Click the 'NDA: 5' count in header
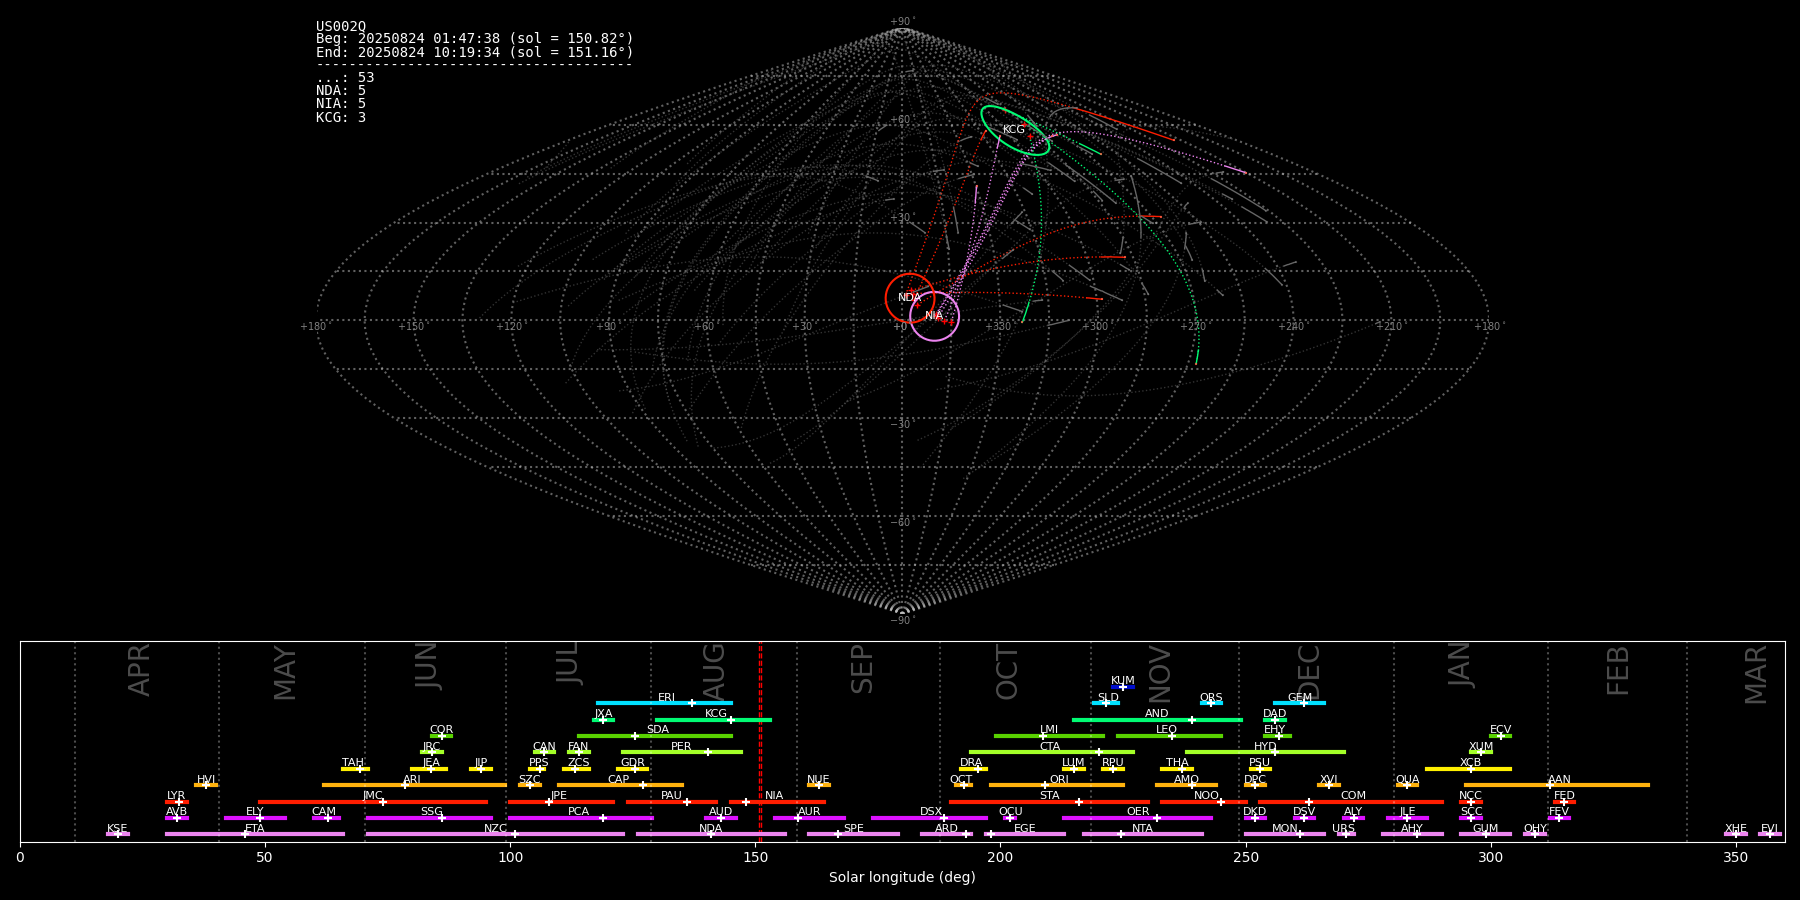This screenshot has width=1800, height=900. (341, 91)
